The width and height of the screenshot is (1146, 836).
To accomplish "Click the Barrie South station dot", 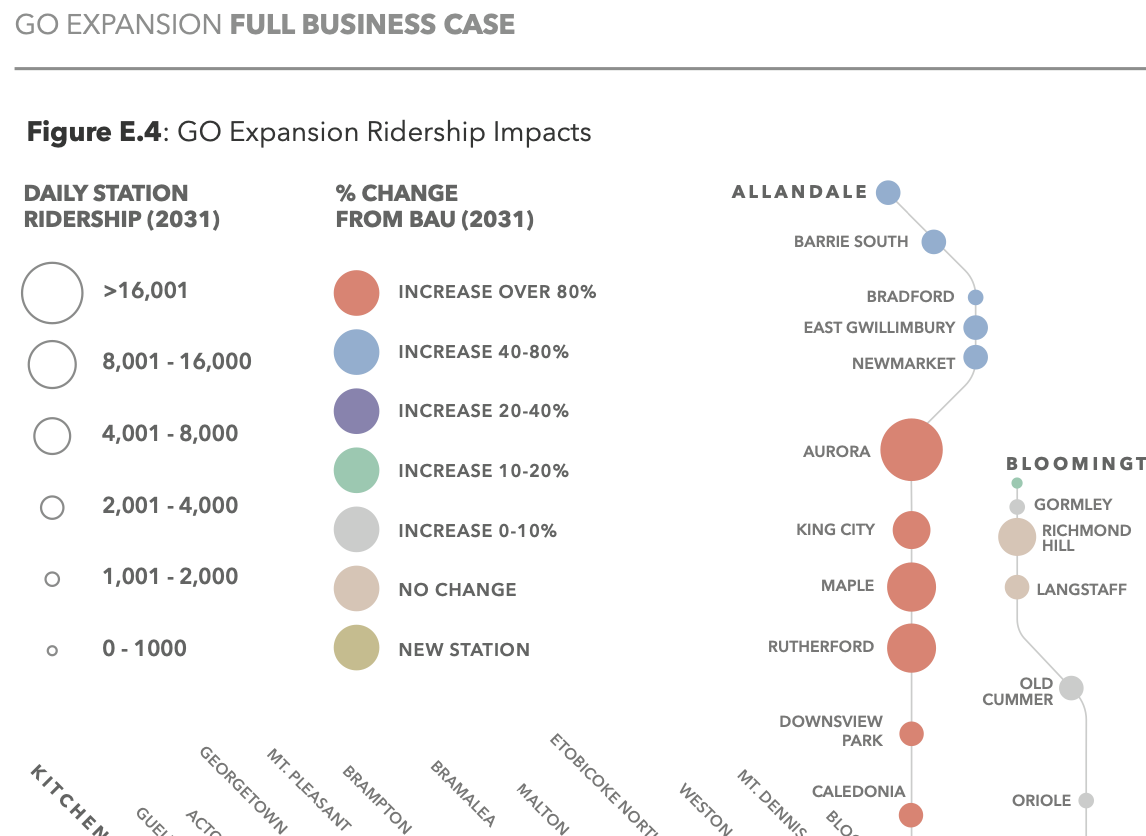I will pyautogui.click(x=933, y=241).
